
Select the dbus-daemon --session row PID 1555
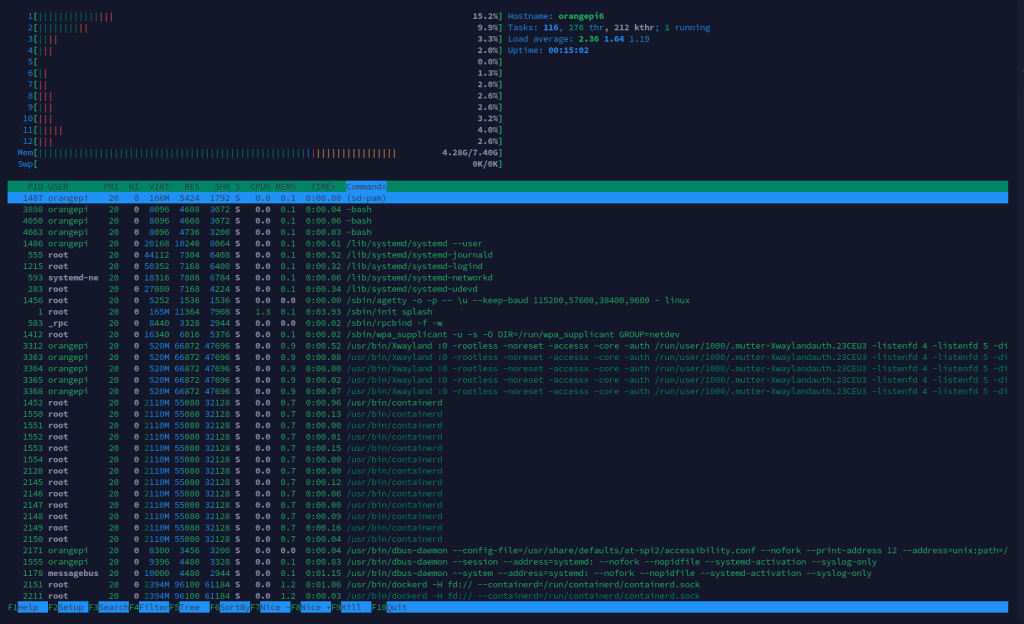point(507,562)
